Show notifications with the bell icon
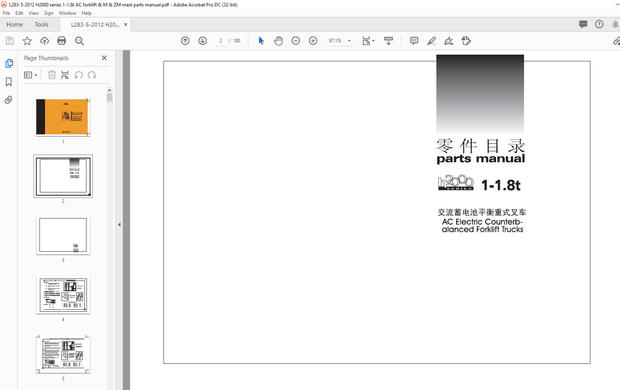This screenshot has height=390, width=620. (x=615, y=25)
